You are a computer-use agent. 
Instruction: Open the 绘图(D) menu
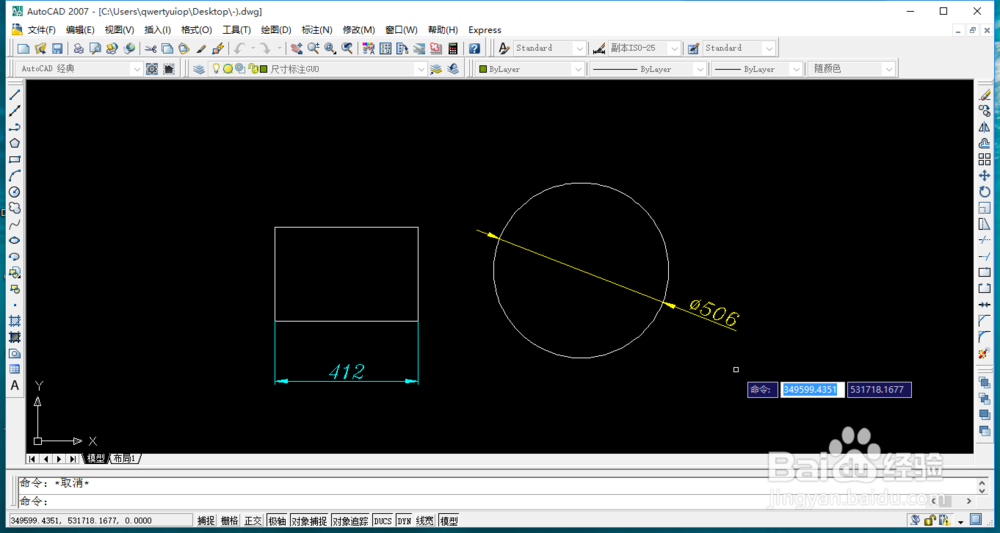point(276,30)
